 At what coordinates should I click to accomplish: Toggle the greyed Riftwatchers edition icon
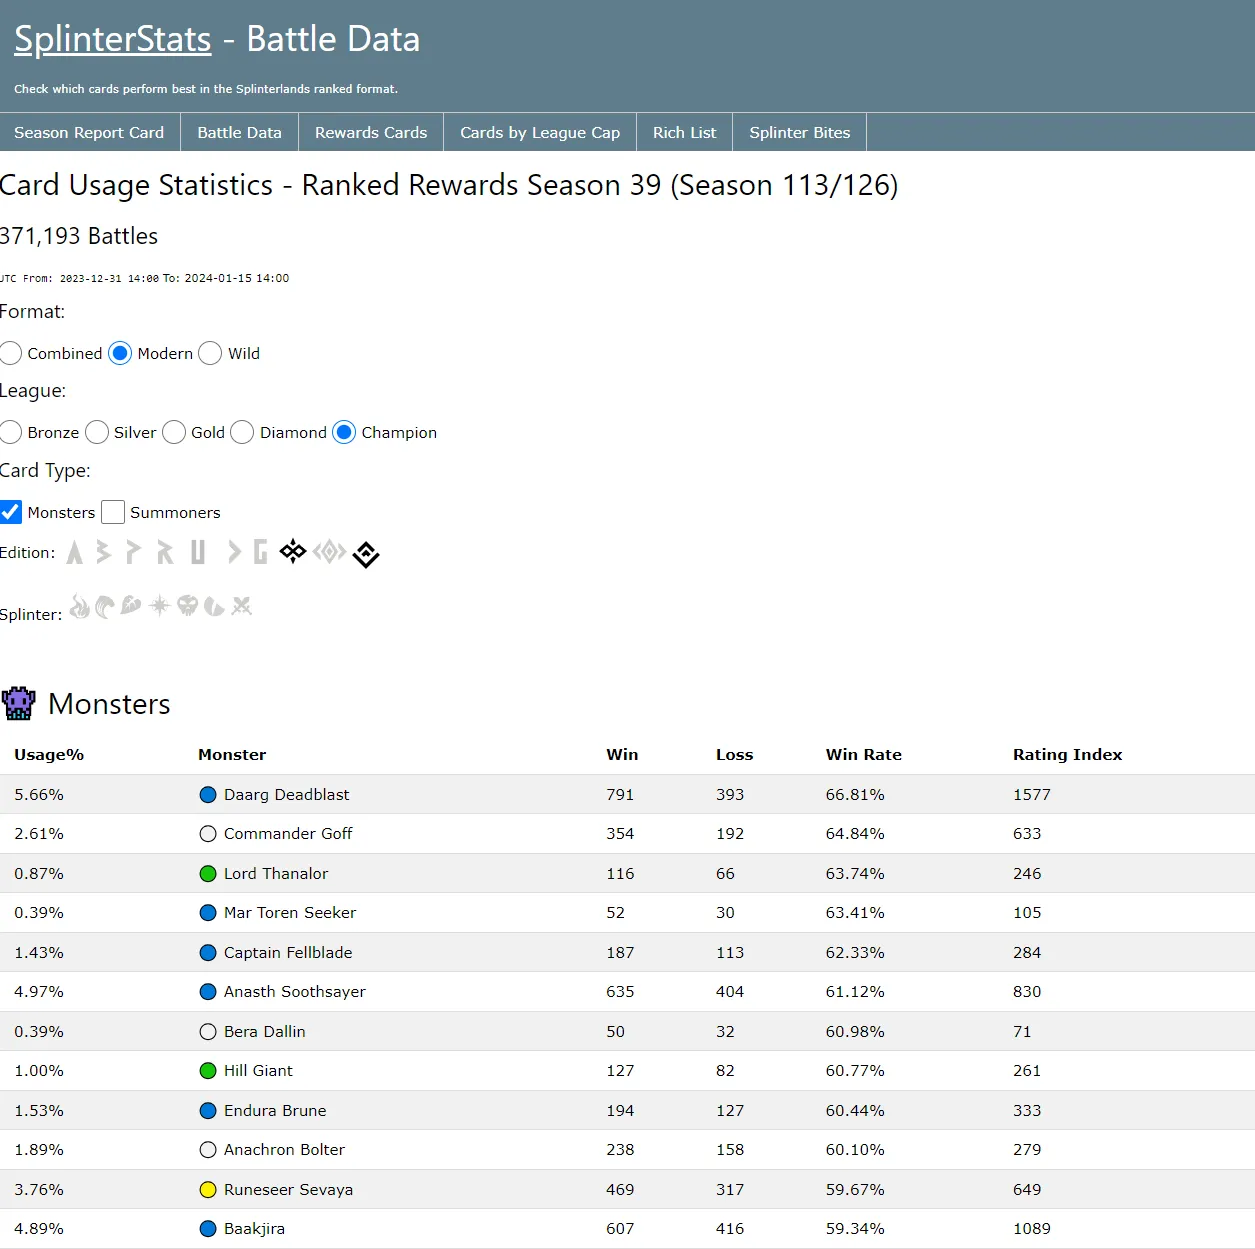[x=329, y=552]
